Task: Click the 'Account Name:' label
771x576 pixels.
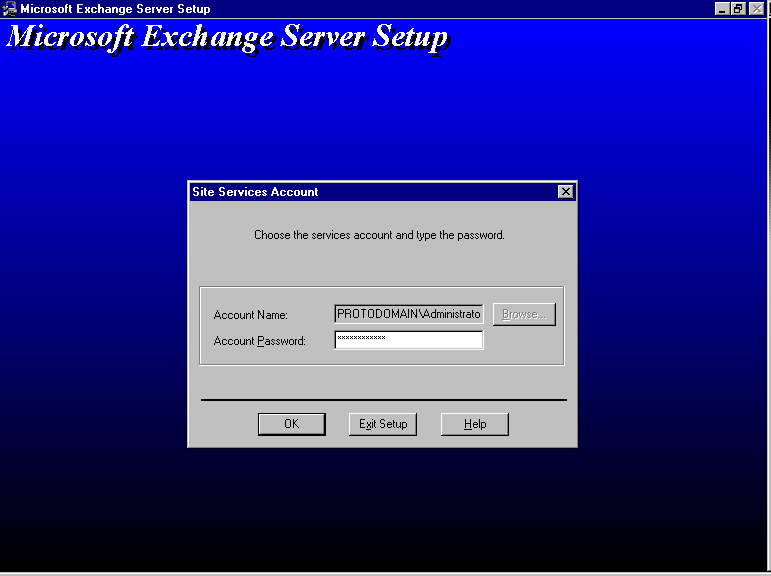Action: [250, 315]
